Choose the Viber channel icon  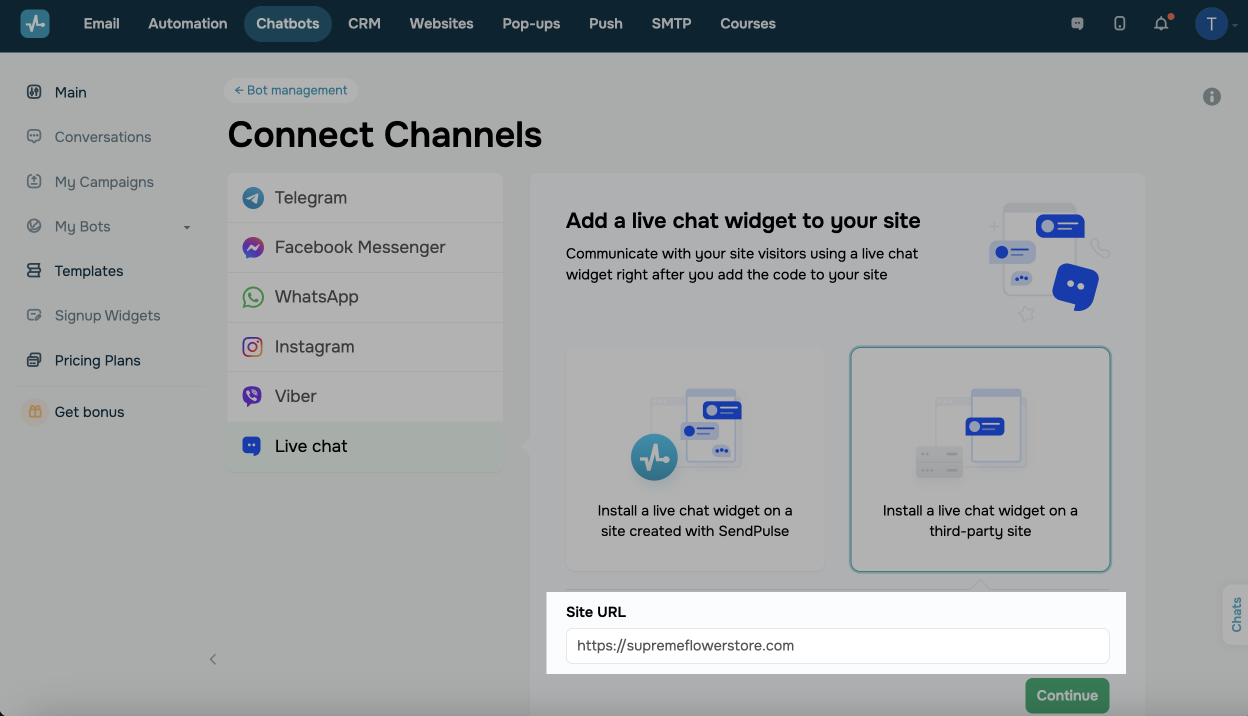tap(253, 396)
